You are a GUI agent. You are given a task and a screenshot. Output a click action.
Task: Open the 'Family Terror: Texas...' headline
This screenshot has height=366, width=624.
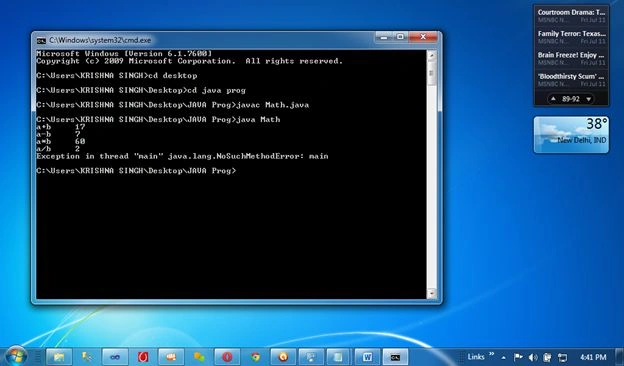(x=571, y=34)
